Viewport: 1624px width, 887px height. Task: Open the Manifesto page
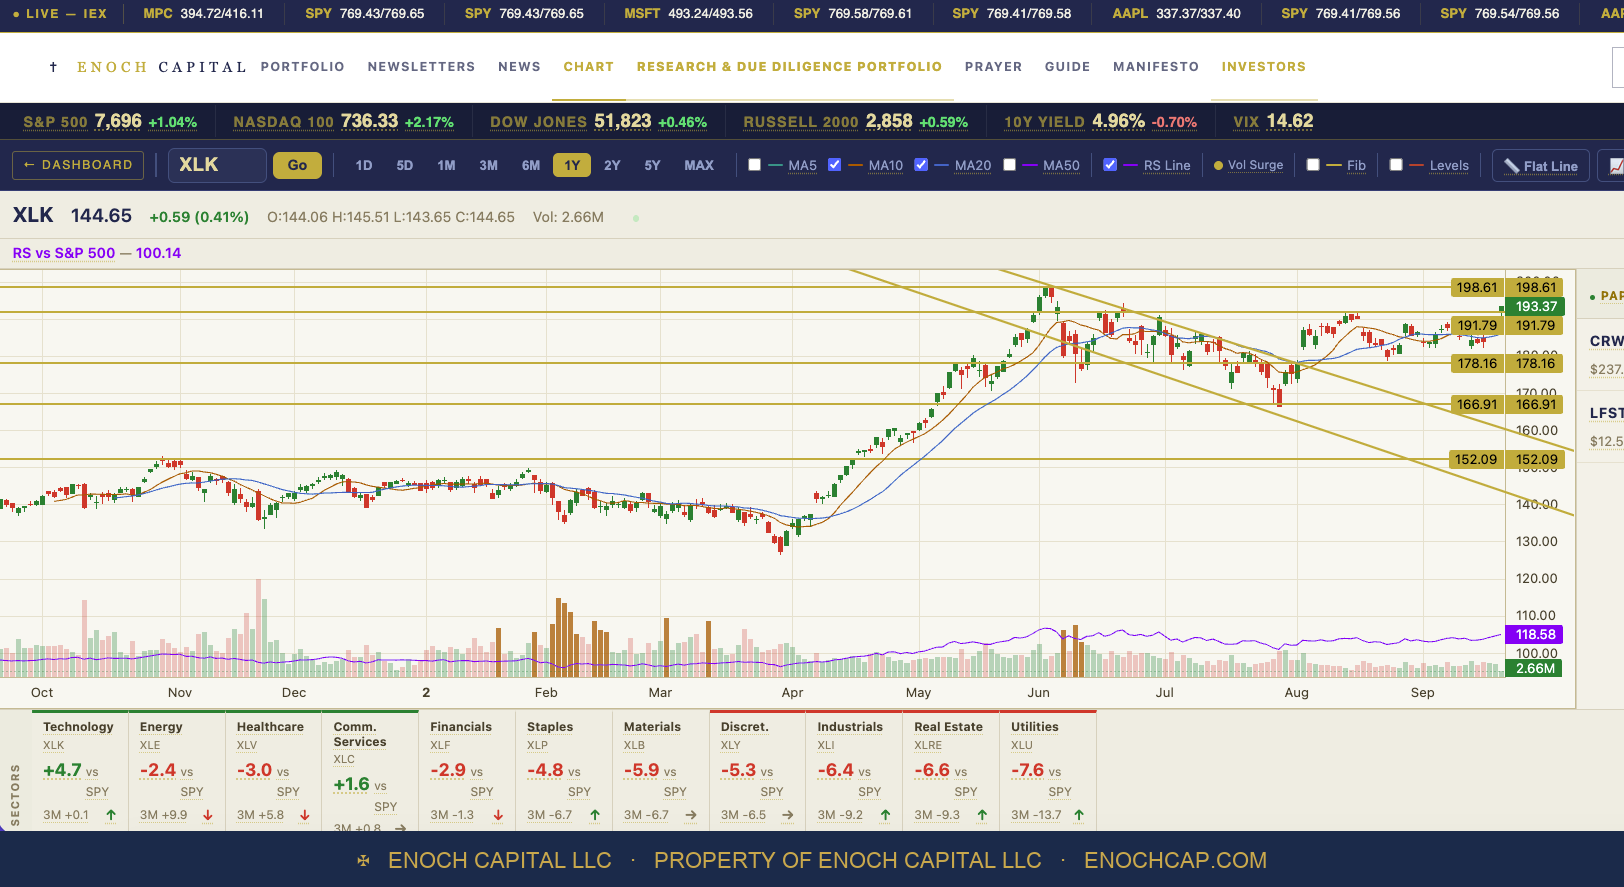(x=1156, y=67)
